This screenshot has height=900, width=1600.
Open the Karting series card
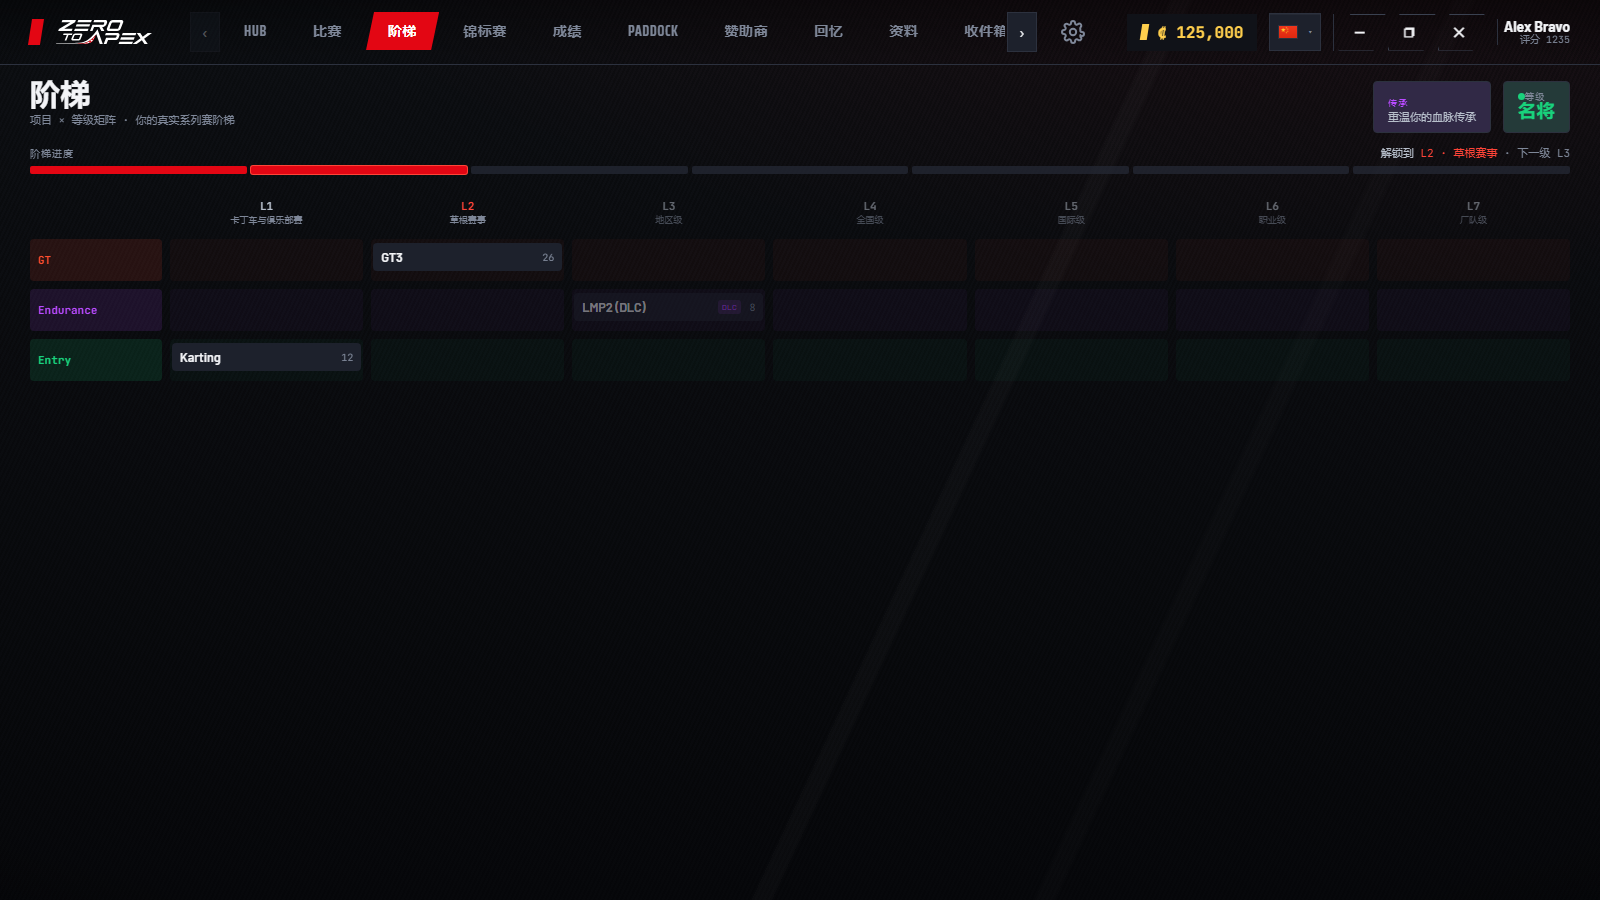tap(266, 358)
